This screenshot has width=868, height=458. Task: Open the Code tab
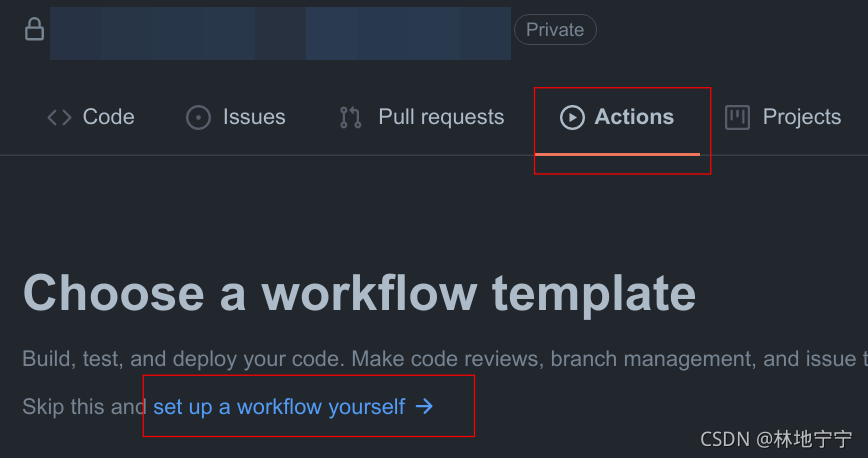tap(91, 117)
